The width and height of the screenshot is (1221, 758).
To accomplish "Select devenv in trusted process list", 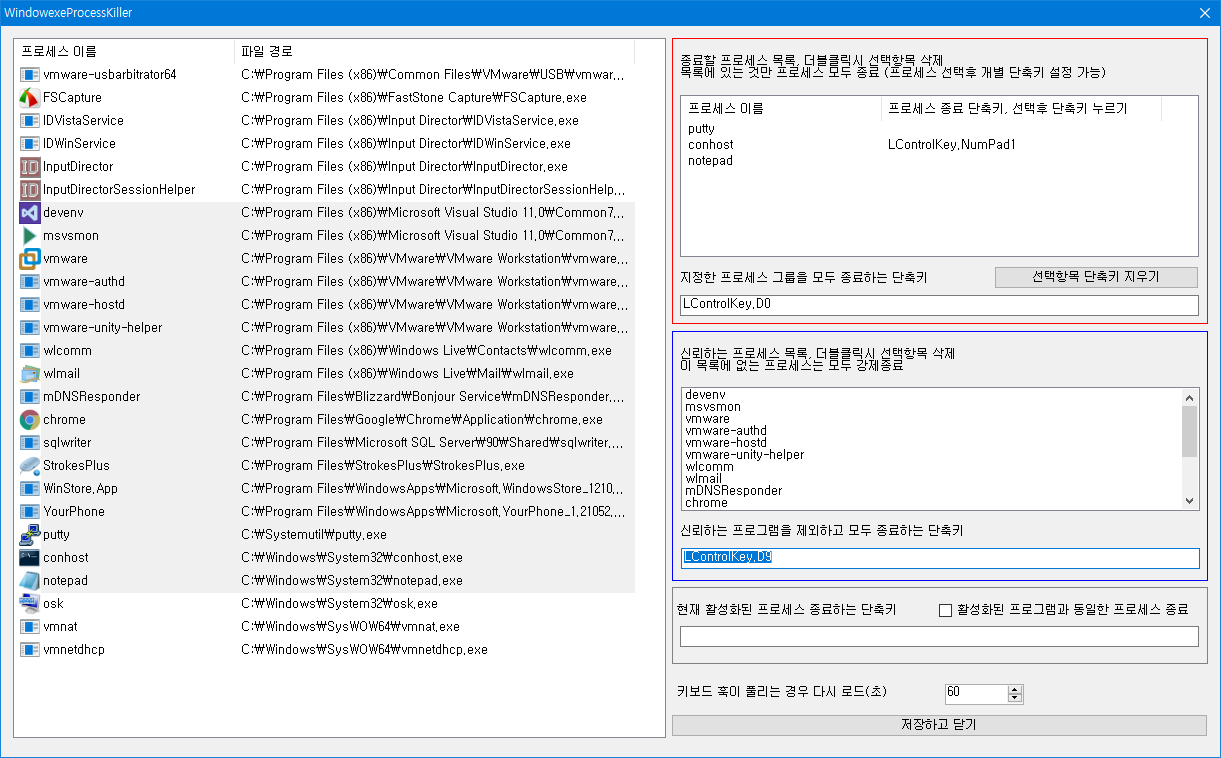I will point(705,395).
